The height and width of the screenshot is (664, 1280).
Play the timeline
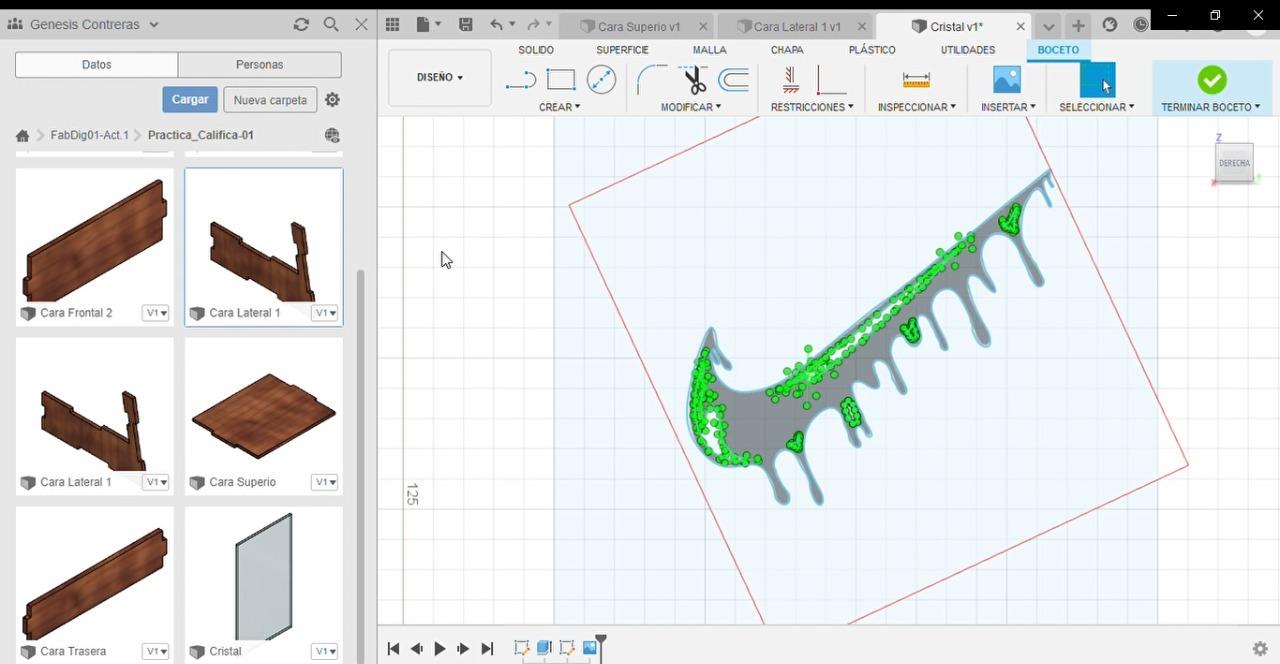[x=440, y=649]
